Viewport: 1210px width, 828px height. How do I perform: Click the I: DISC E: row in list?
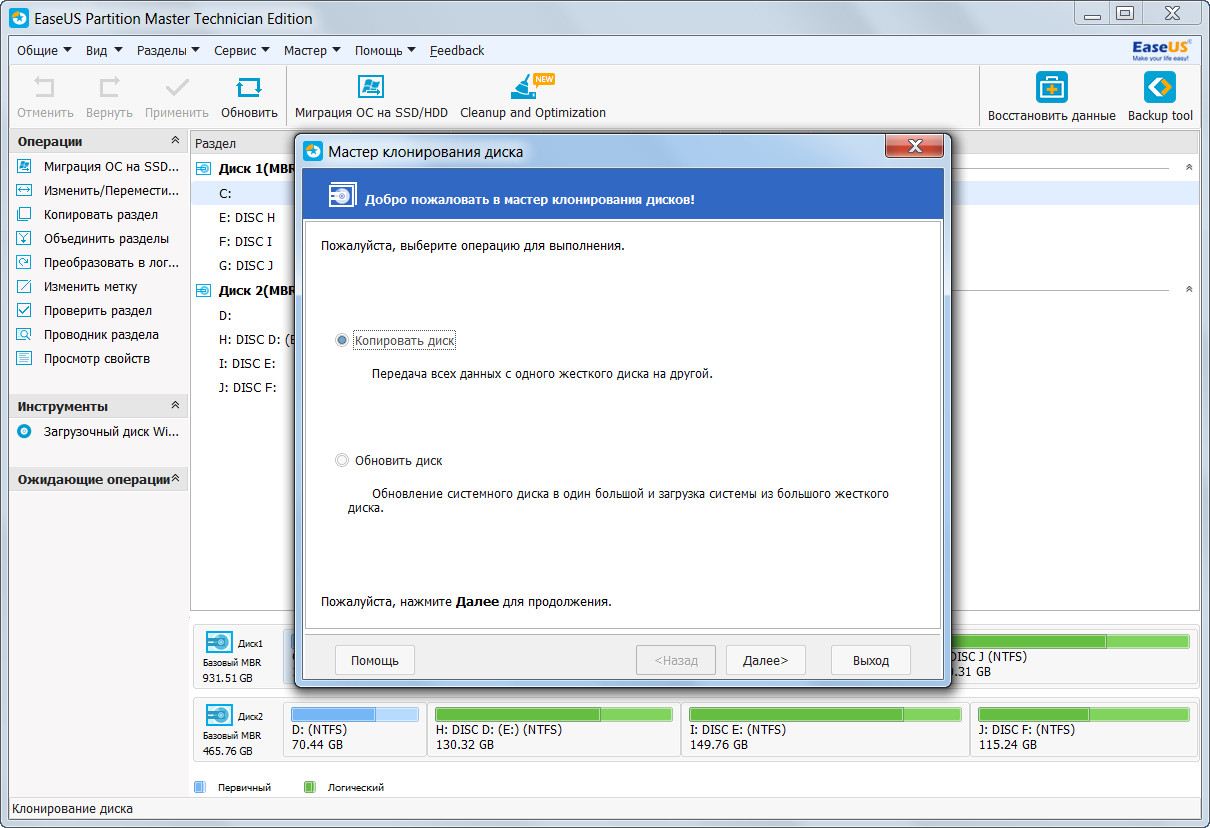[x=247, y=363]
